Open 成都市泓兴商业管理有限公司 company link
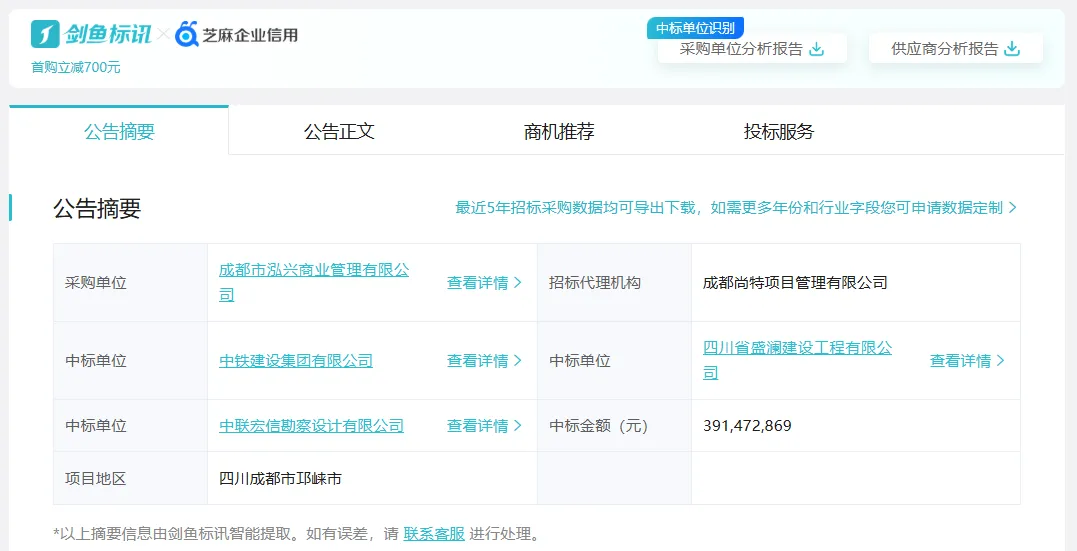 click(x=313, y=271)
